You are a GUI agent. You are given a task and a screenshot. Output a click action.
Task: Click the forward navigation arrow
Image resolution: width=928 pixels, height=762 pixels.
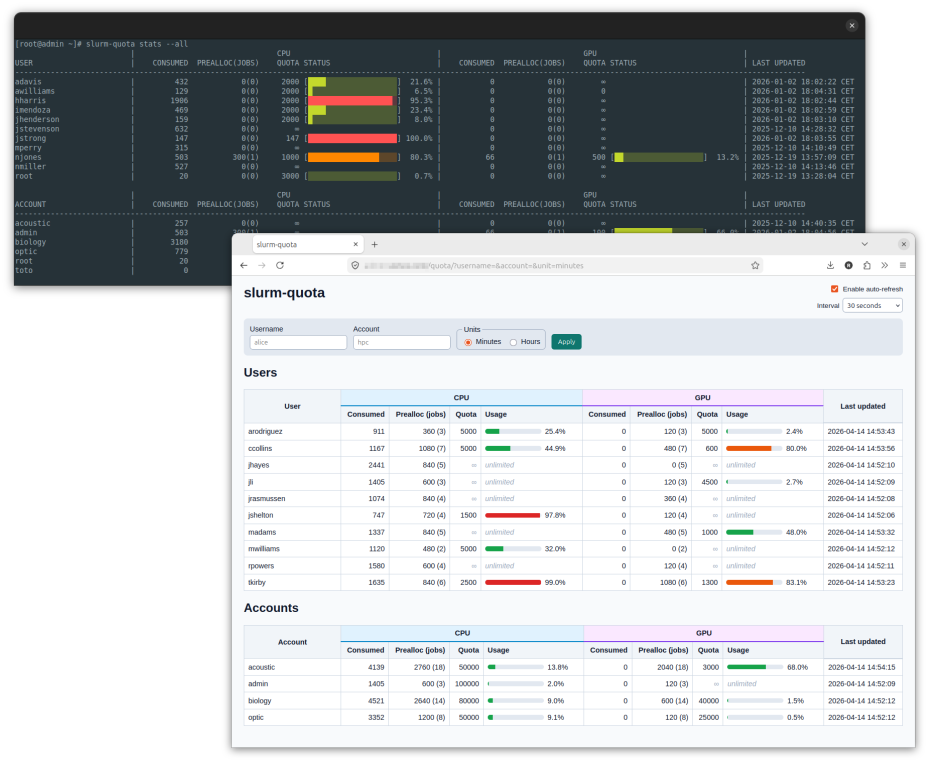pos(261,265)
